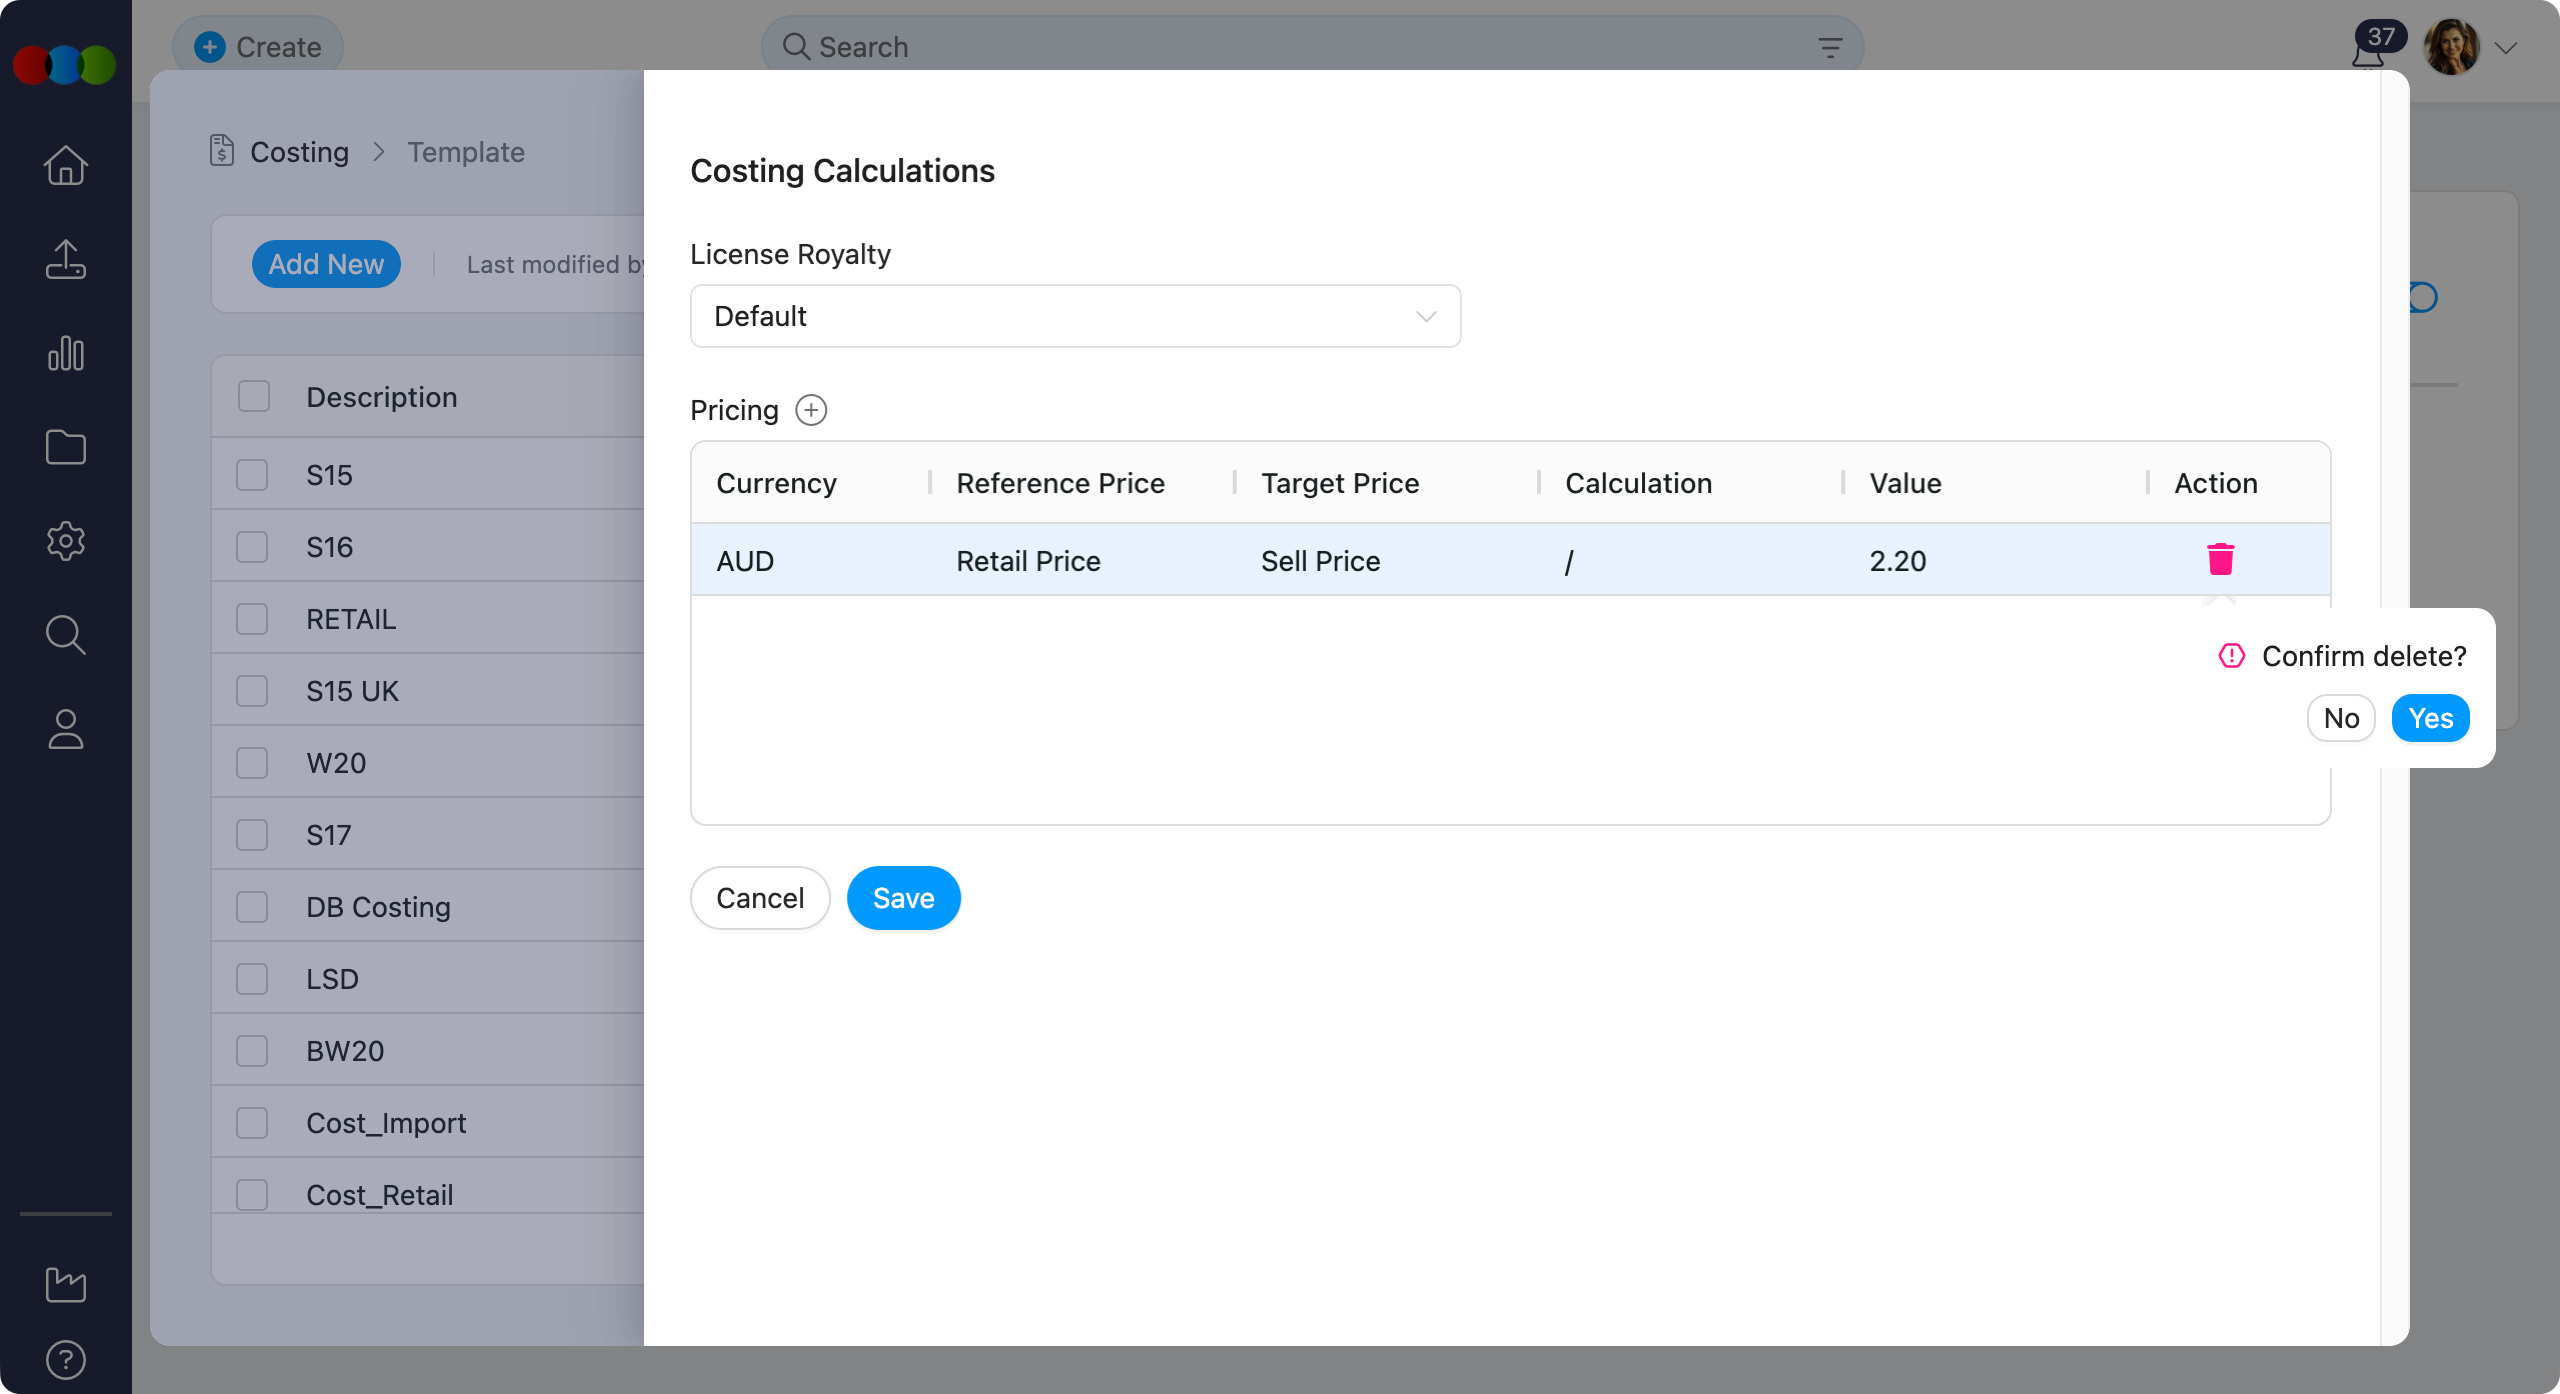
Task: Confirm deletion by clicking Yes
Action: click(x=2430, y=718)
